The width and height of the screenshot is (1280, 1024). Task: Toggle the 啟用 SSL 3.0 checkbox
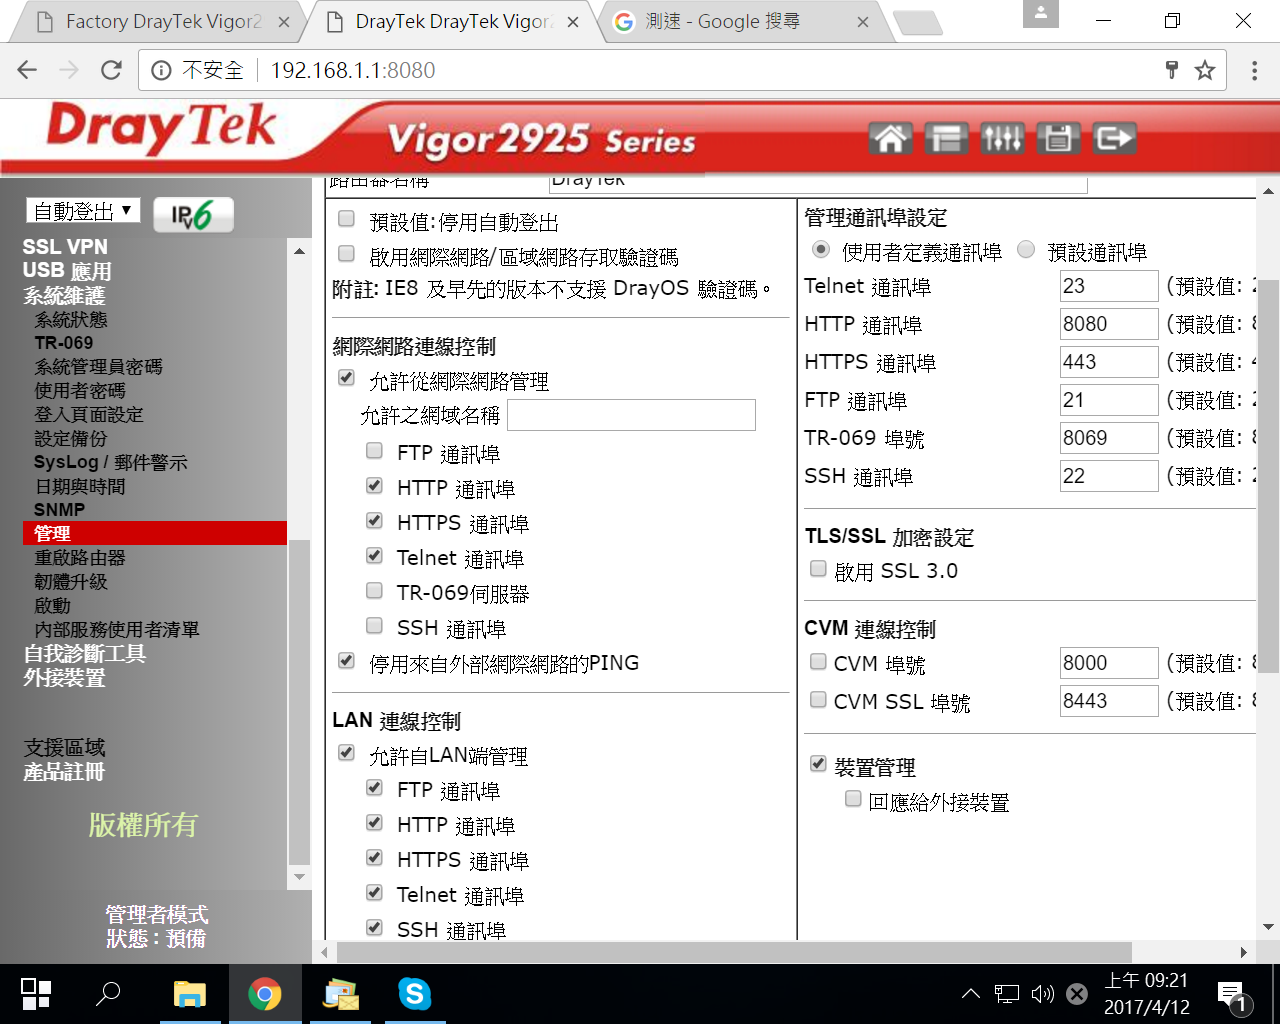point(818,569)
